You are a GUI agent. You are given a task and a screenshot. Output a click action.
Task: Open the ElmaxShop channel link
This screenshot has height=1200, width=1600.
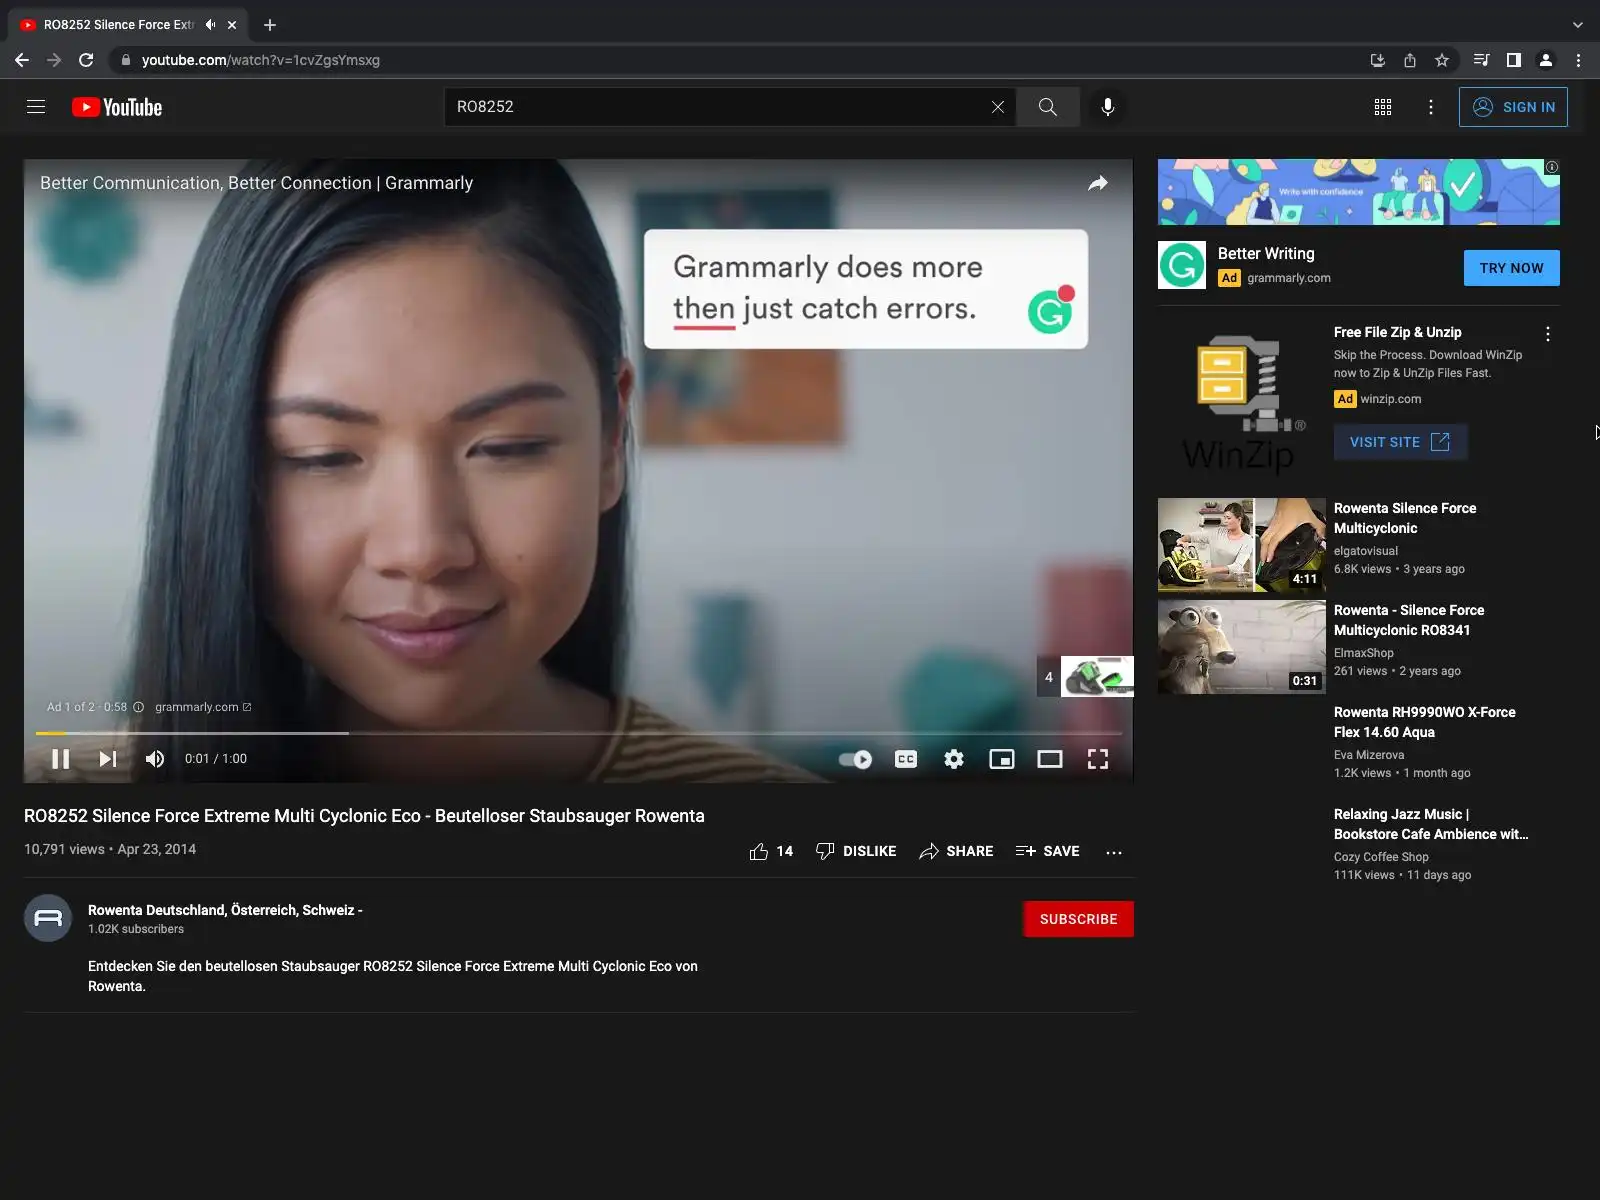tap(1364, 653)
